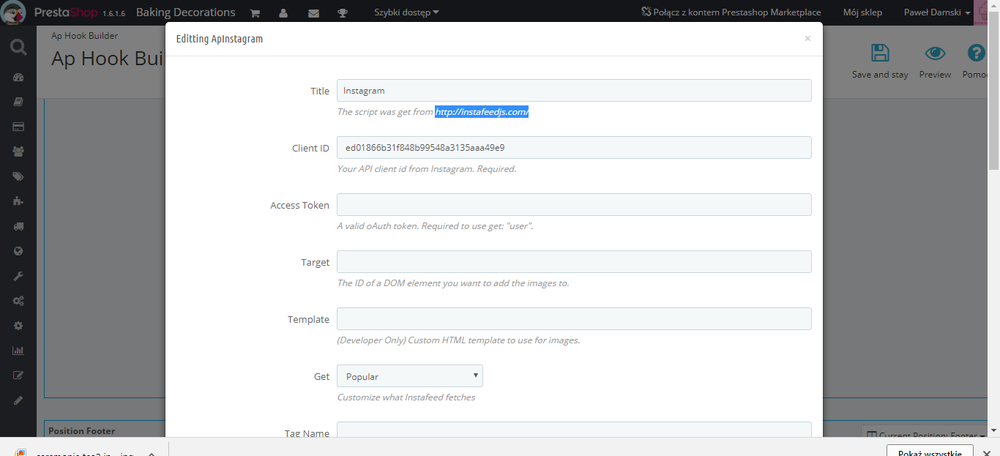Image resolution: width=1000 pixels, height=456 pixels.
Task: Click Połącz z kontem Prestashop Marketplace
Action: (729, 13)
